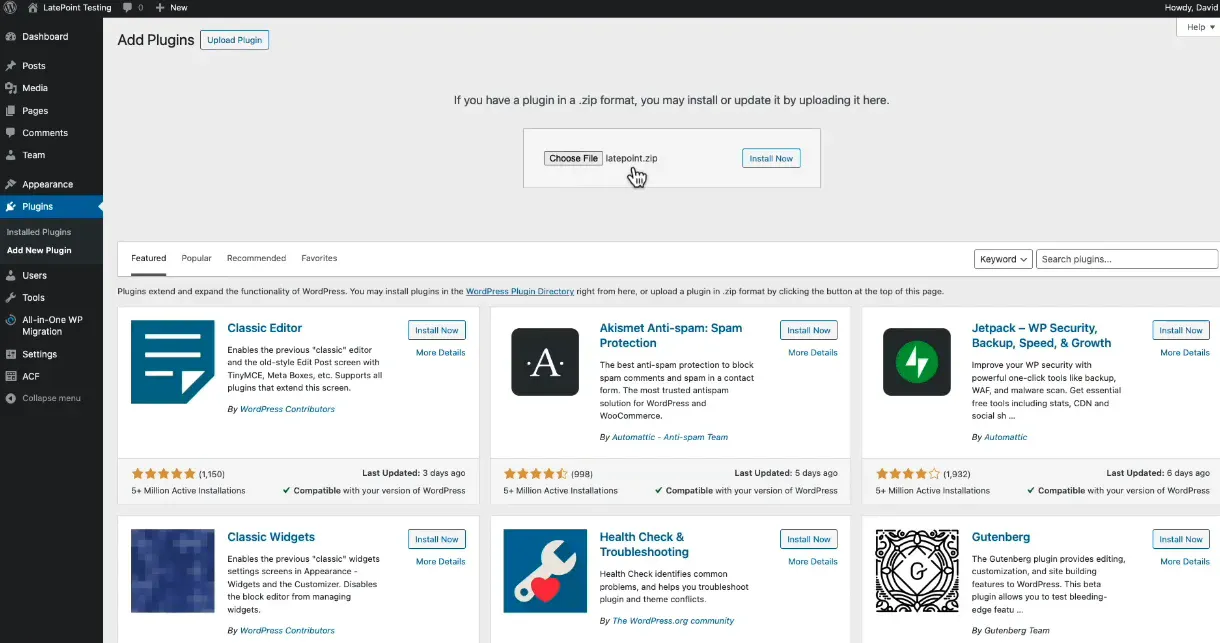Click the Health Check wrench icon
Viewport: 1220px width, 643px height.
544,571
